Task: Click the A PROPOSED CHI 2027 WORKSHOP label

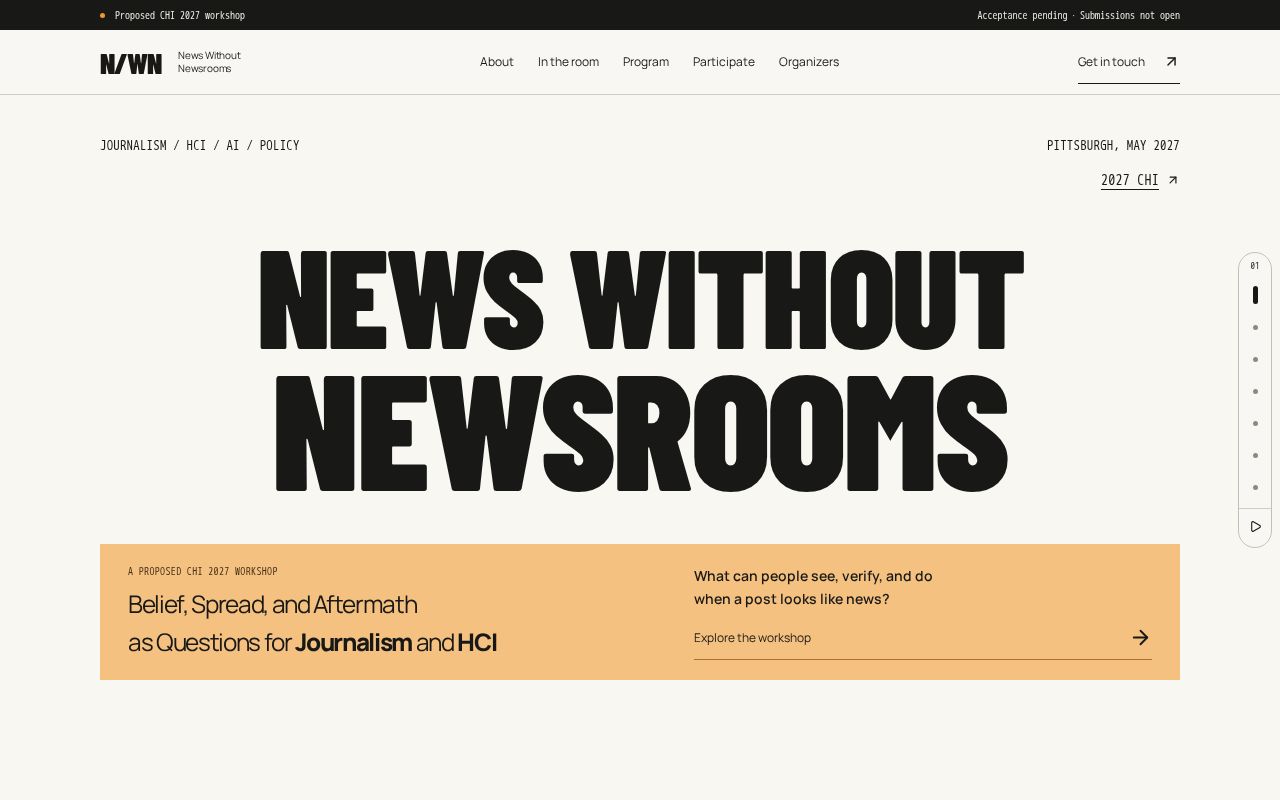Action: pos(203,571)
